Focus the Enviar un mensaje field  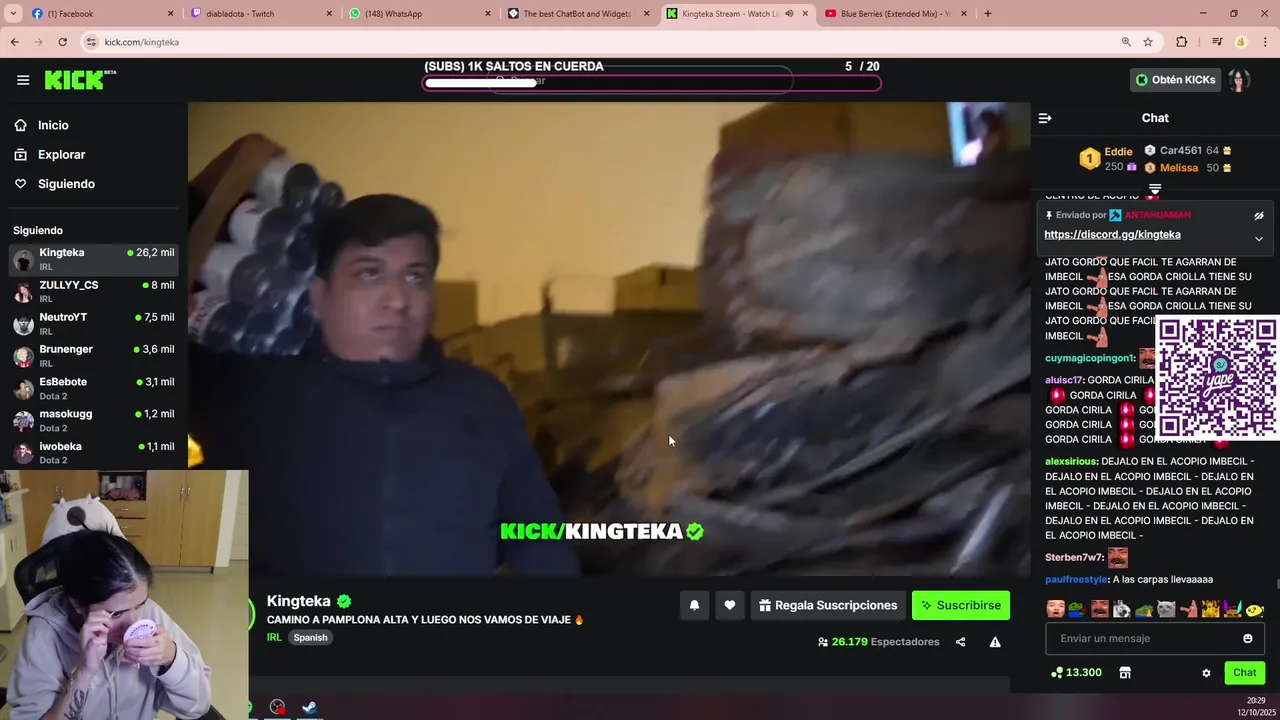(x=1145, y=639)
